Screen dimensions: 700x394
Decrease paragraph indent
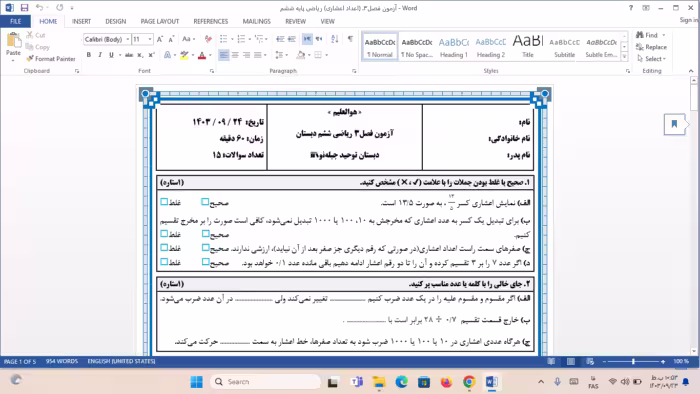(280, 39)
